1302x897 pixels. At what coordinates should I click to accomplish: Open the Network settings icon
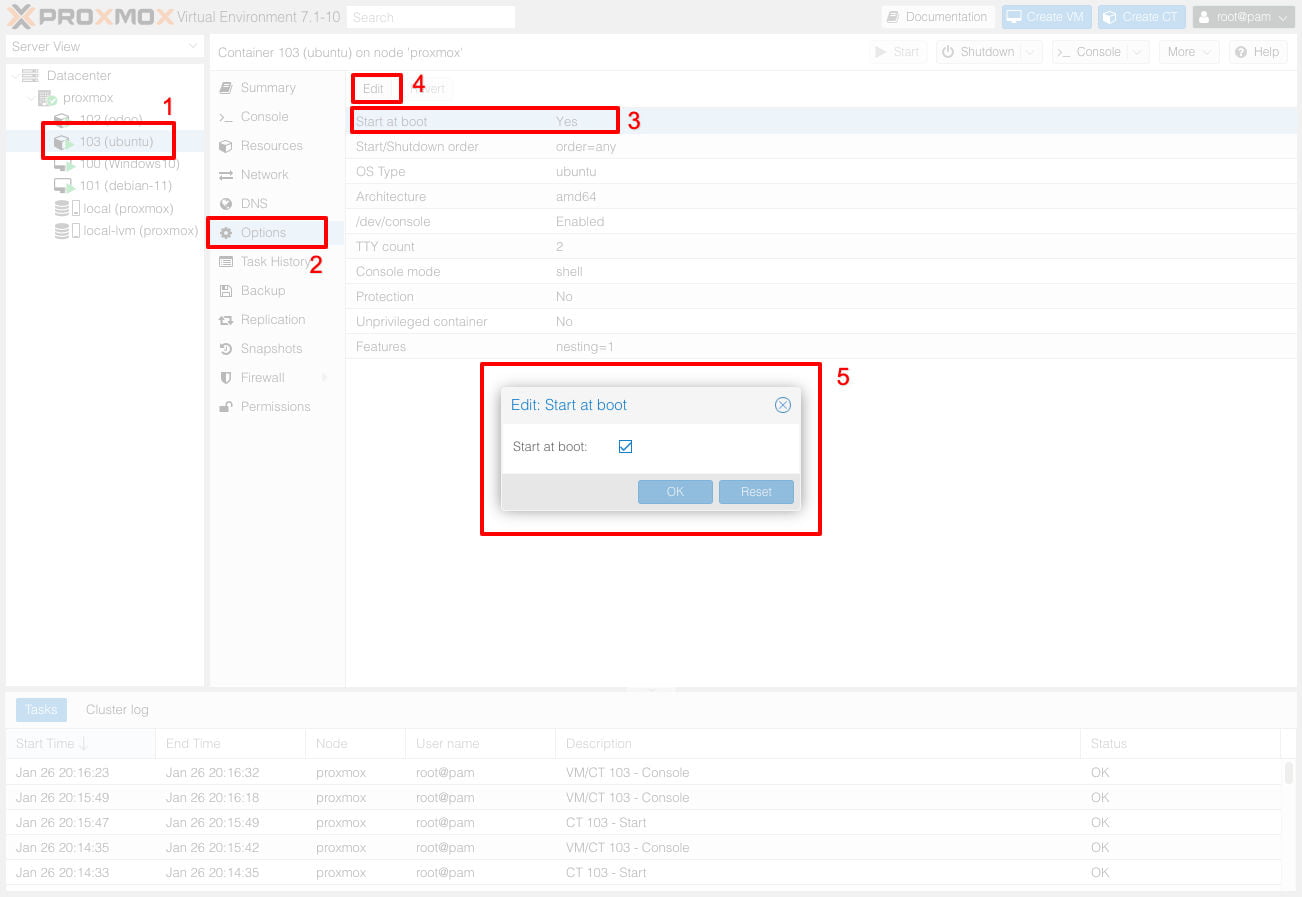[226, 175]
